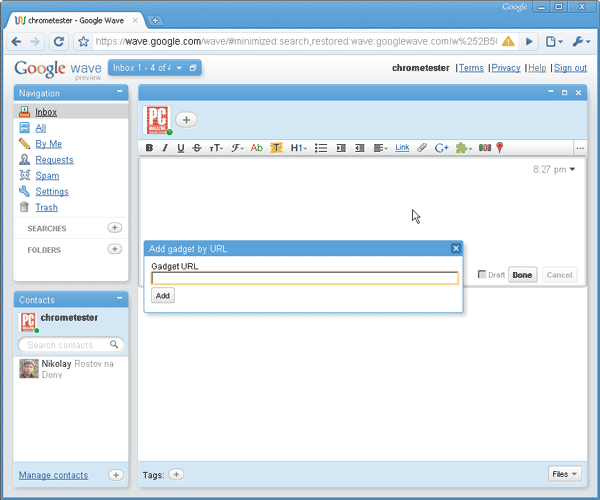Focus the Gadget URL text field
Image resolution: width=600 pixels, height=500 pixels.
click(305, 278)
